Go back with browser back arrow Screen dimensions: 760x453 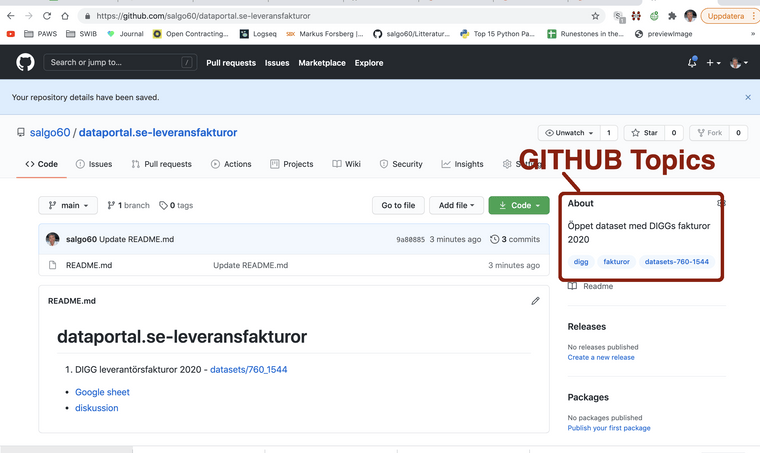coord(11,16)
